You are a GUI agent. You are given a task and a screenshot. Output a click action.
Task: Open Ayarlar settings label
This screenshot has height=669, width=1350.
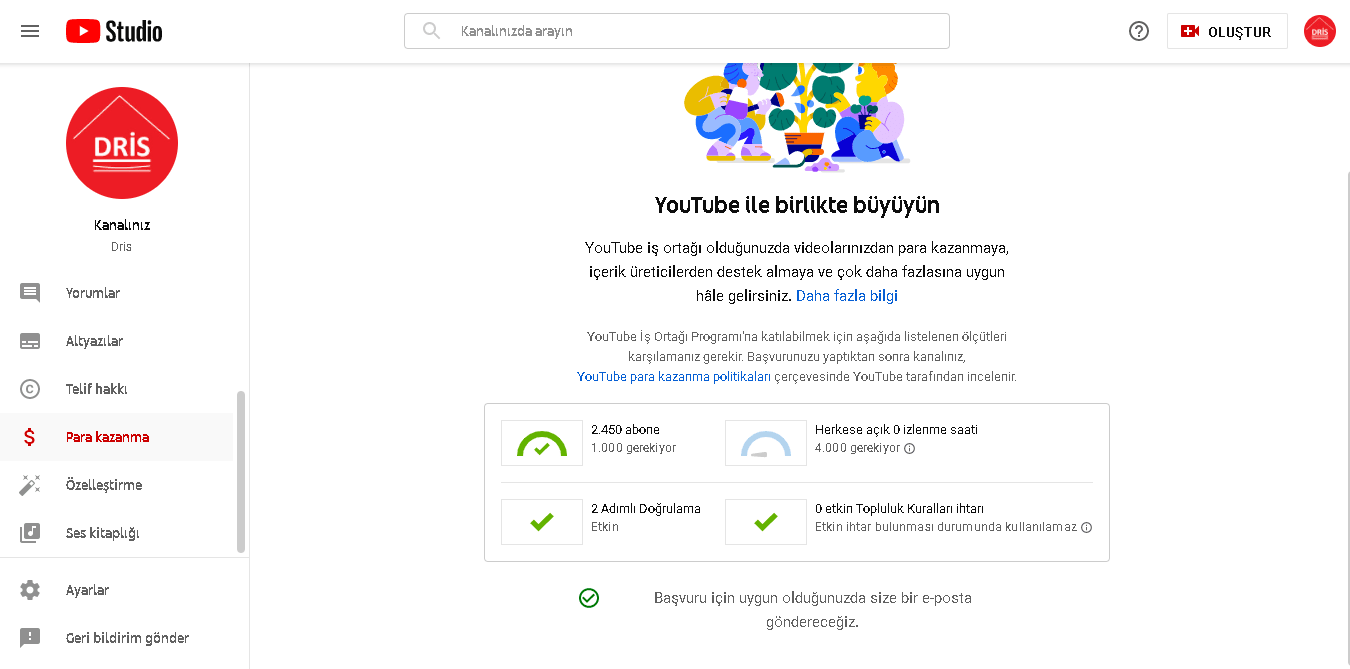[x=87, y=590]
